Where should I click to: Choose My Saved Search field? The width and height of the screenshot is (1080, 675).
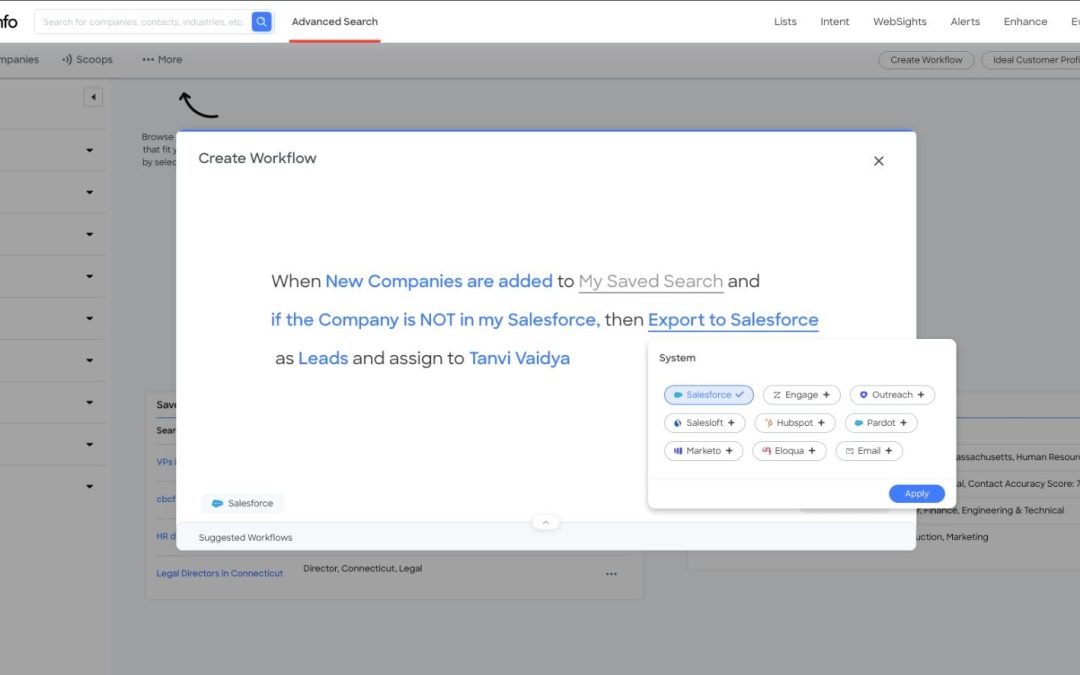(x=651, y=281)
